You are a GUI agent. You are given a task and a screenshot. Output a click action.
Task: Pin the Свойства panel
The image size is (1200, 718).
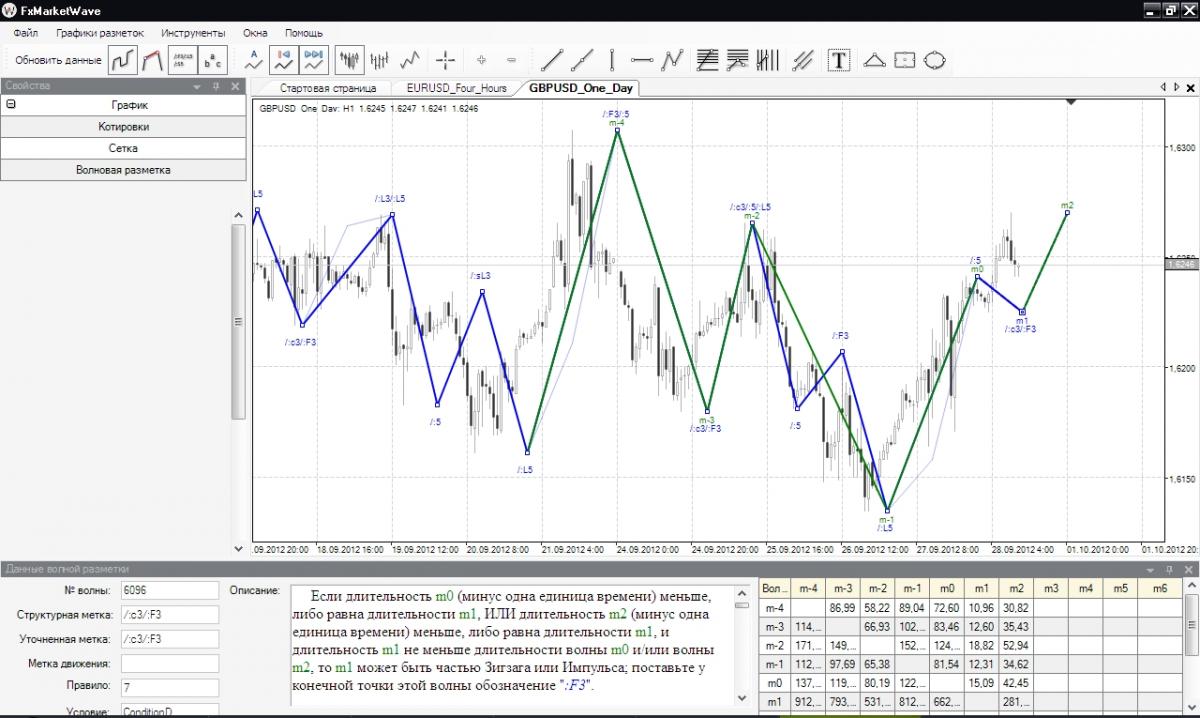216,87
